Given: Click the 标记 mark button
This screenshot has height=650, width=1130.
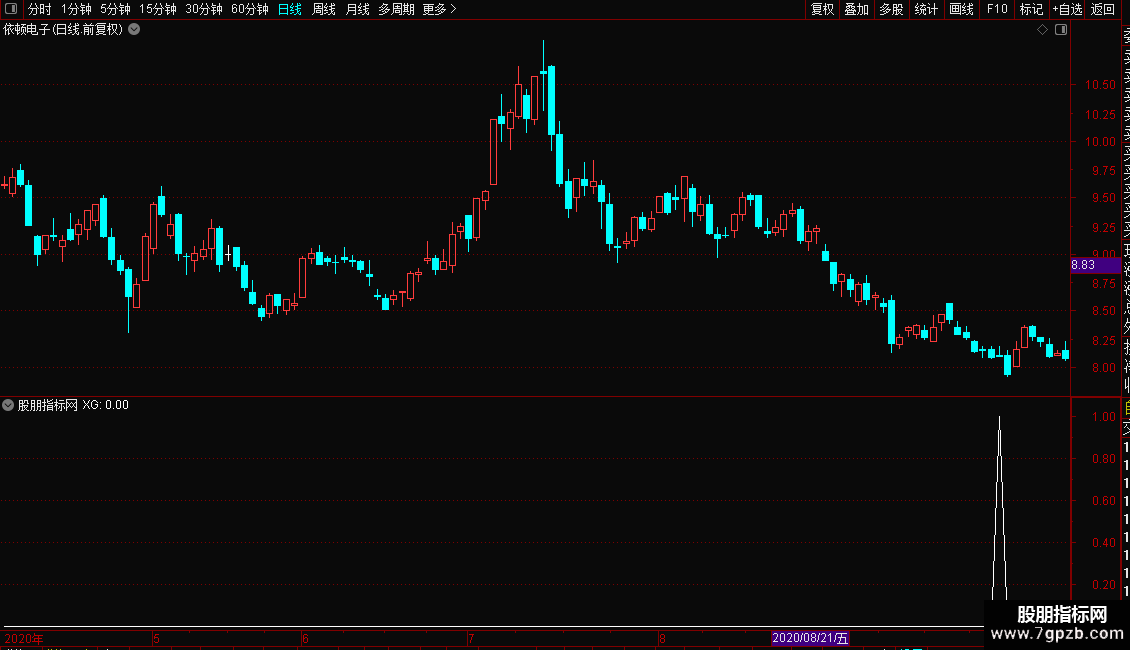Looking at the screenshot, I should pos(1031,9).
